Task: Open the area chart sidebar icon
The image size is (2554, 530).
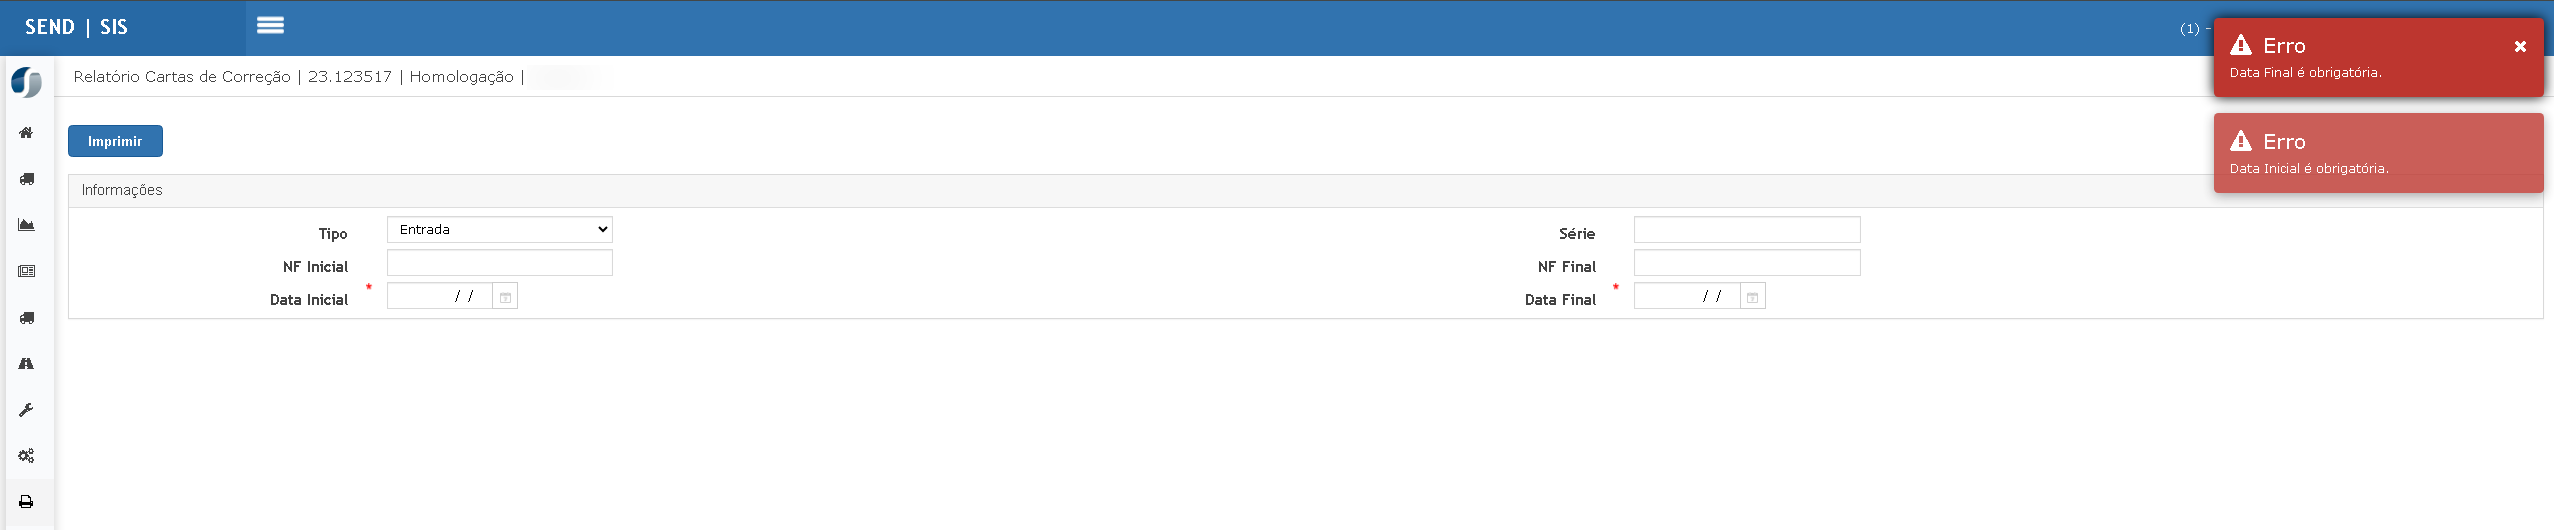Action: tap(26, 225)
